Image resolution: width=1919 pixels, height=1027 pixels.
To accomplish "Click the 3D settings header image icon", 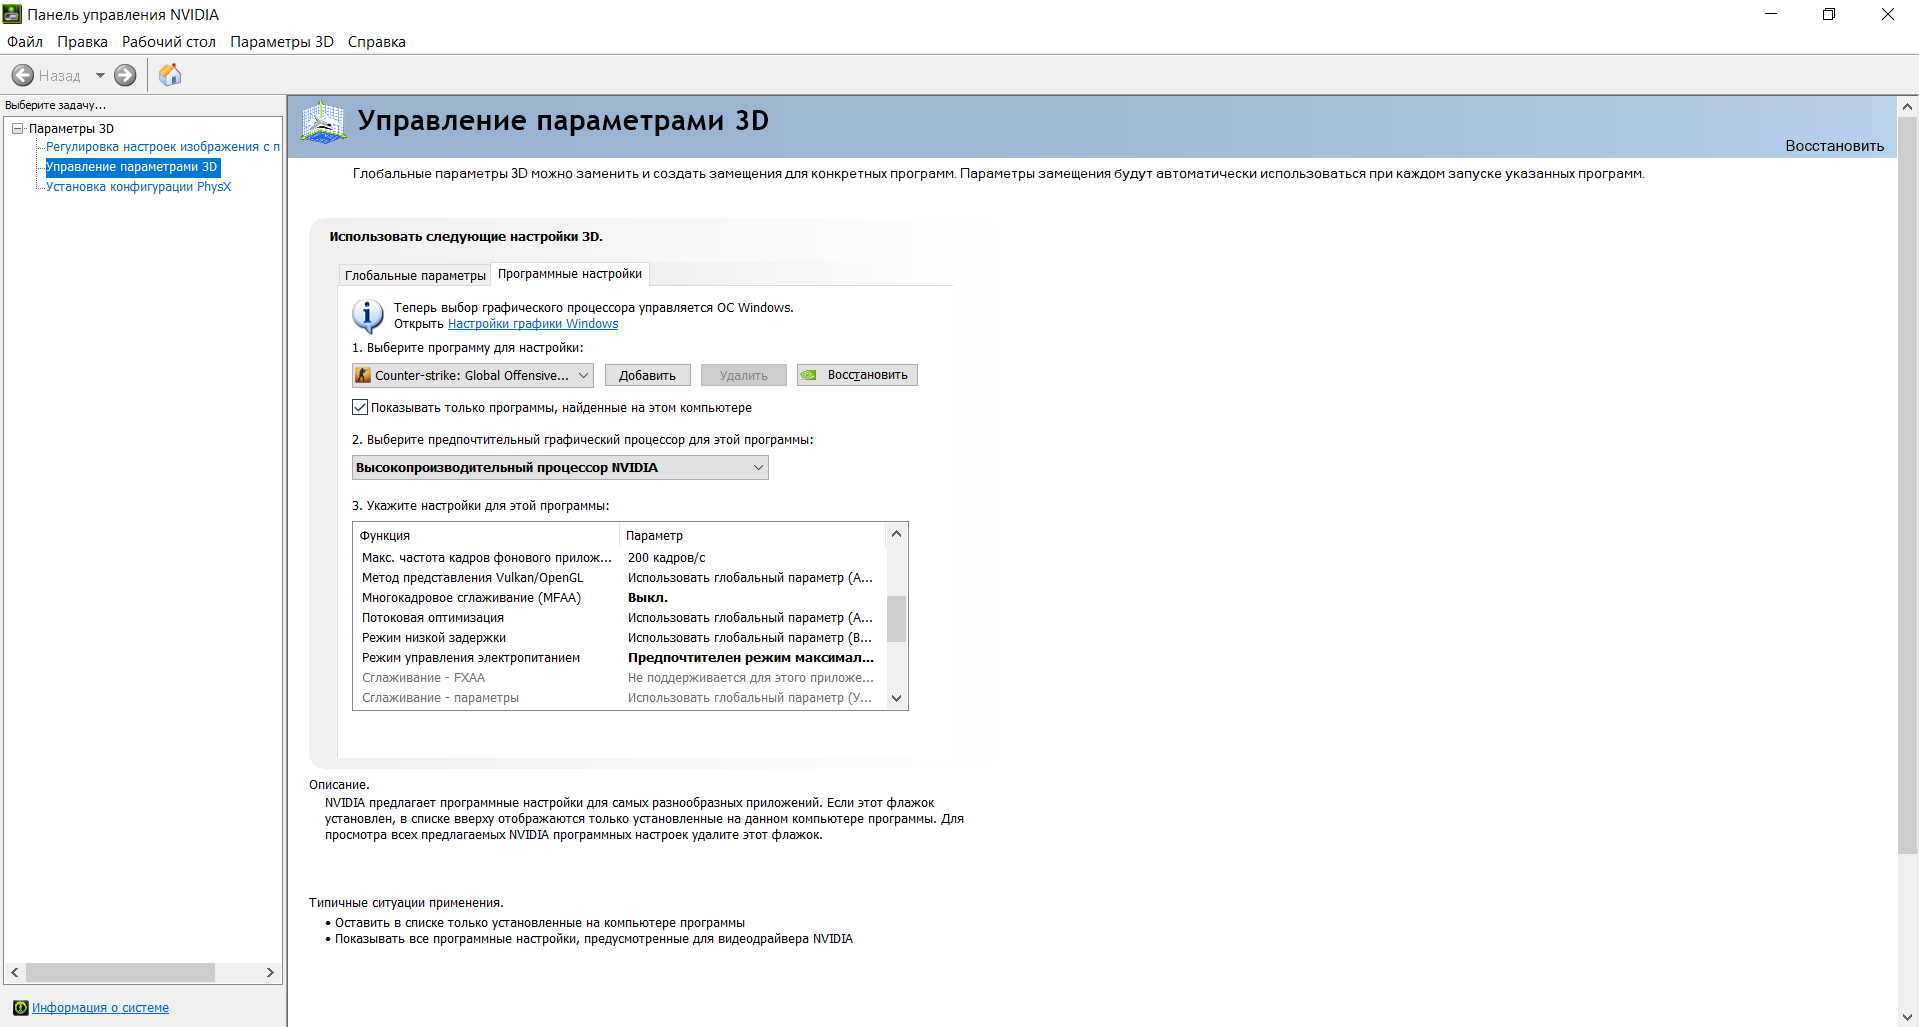I will [323, 123].
